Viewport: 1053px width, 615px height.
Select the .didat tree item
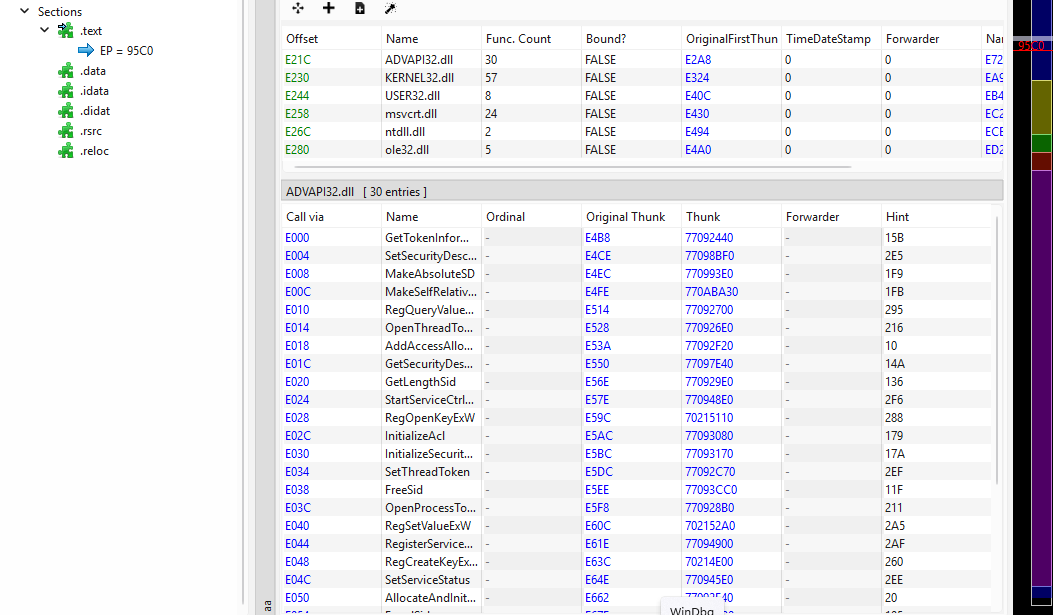click(x=95, y=111)
